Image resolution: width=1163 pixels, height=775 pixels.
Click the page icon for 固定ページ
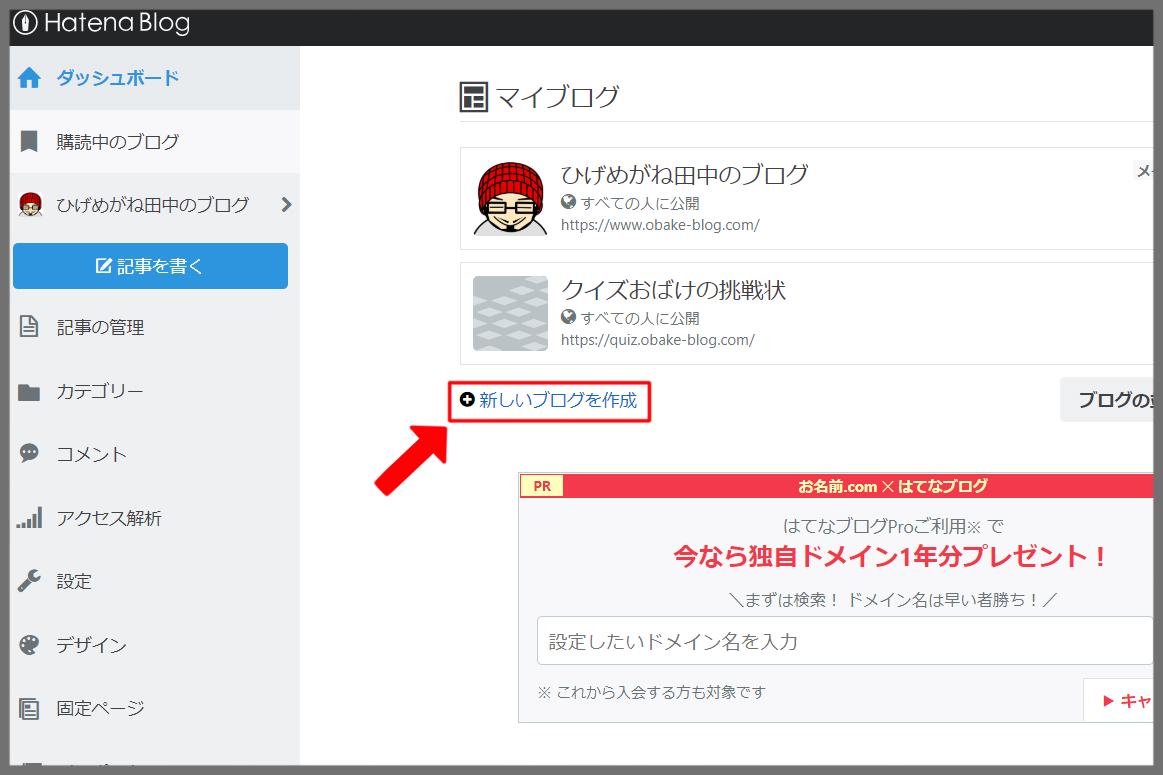pos(29,709)
